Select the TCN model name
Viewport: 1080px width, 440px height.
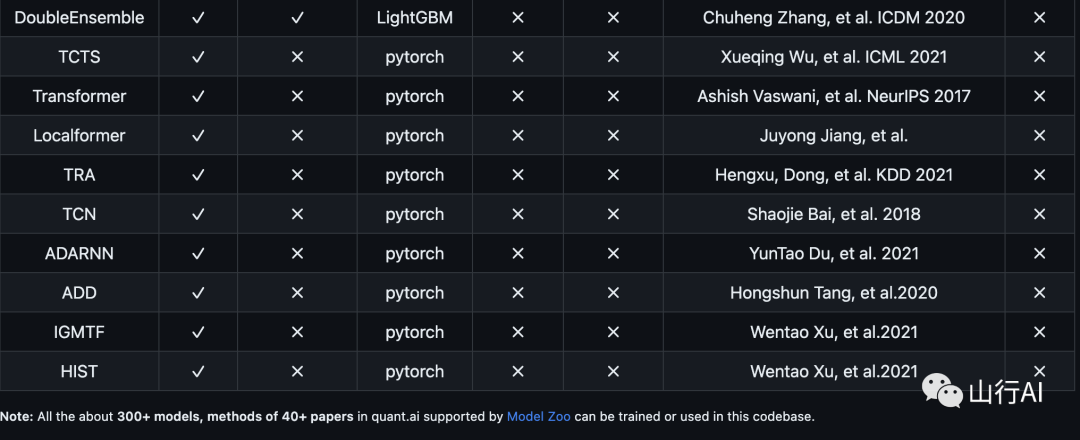79,214
